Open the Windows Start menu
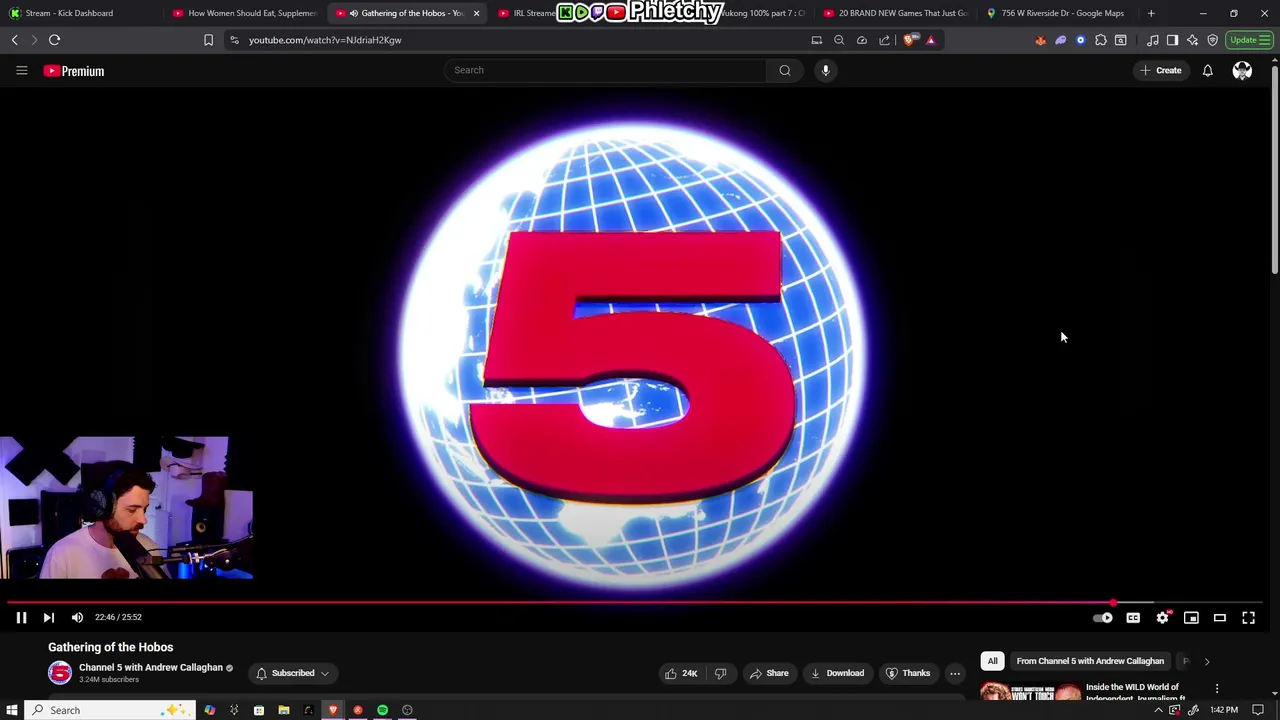The width and height of the screenshot is (1280, 720). 12,710
